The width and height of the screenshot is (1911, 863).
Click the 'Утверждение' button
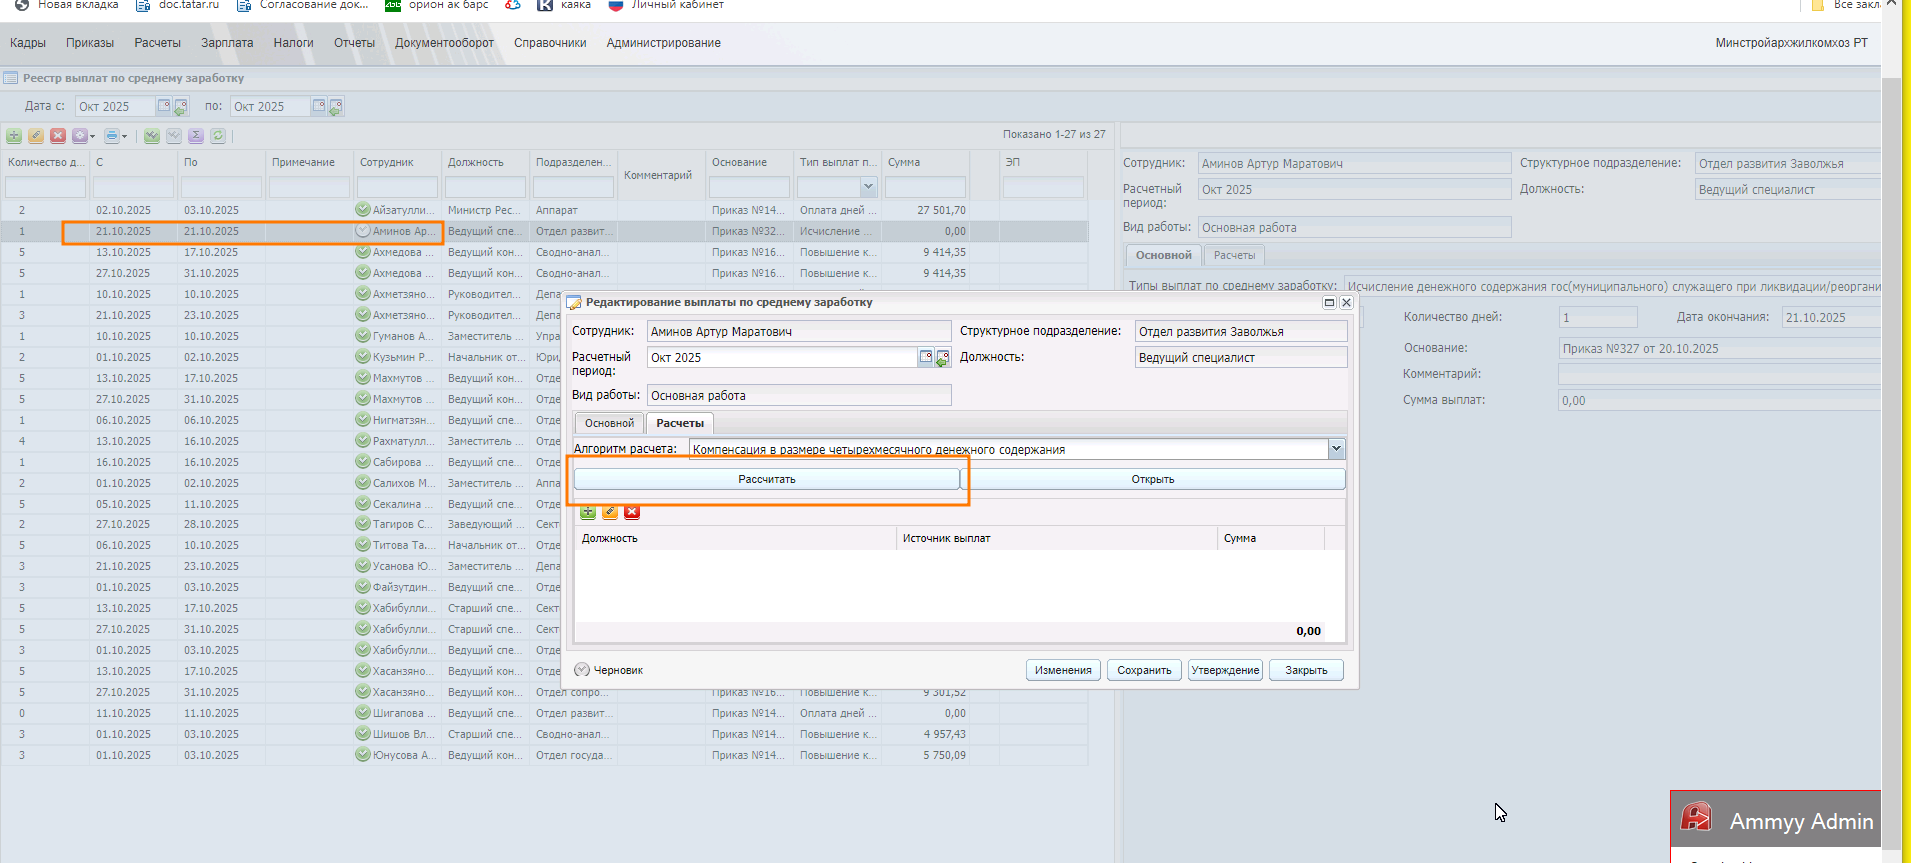1225,670
